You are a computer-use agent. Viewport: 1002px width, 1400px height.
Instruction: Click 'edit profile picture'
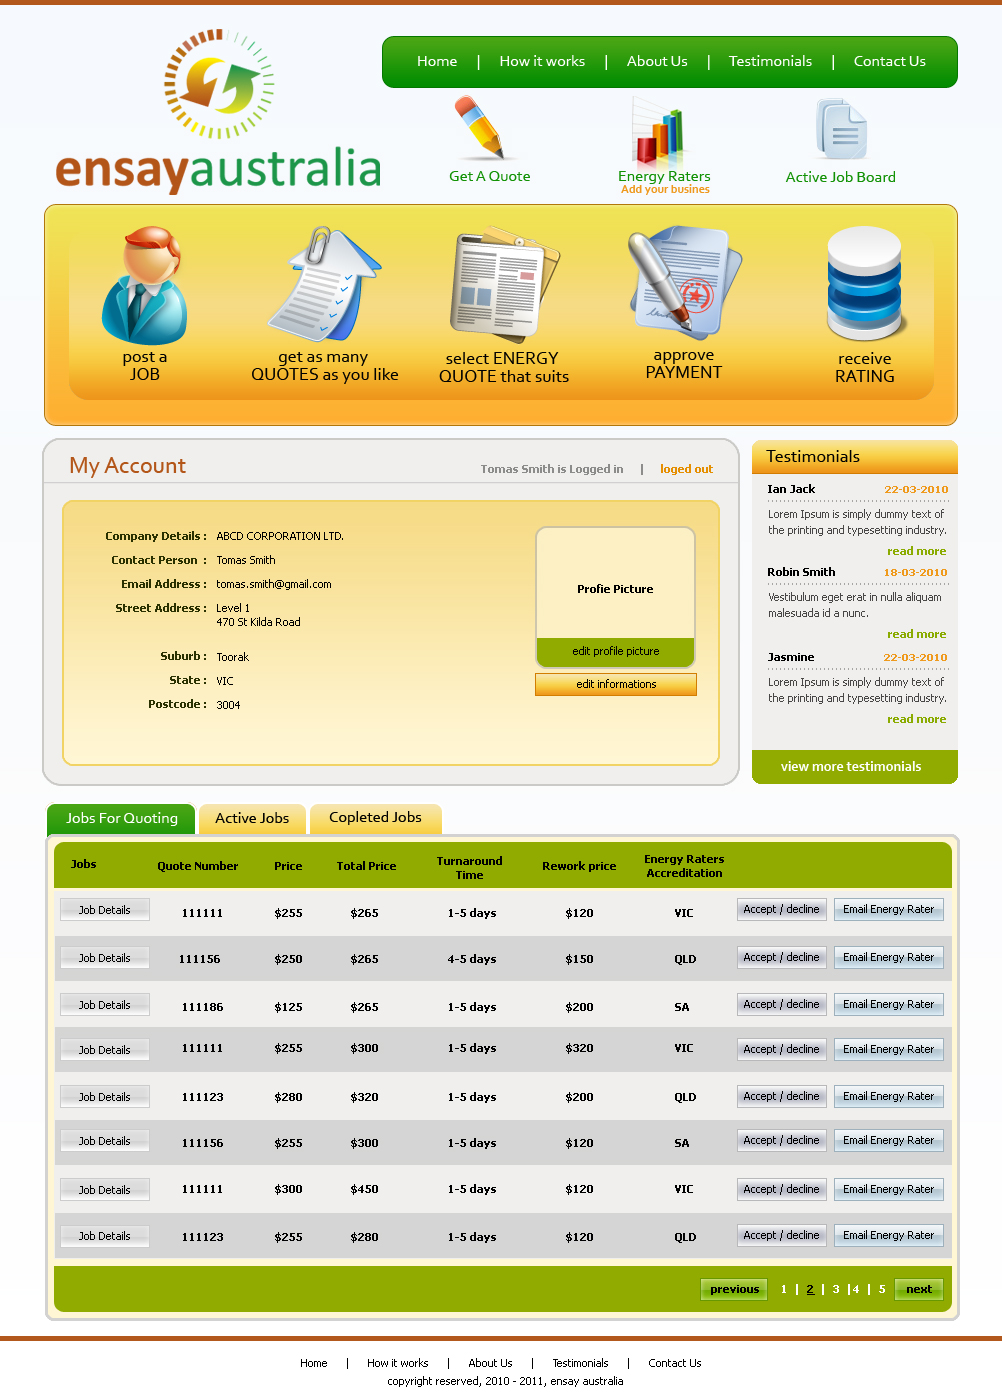point(615,651)
